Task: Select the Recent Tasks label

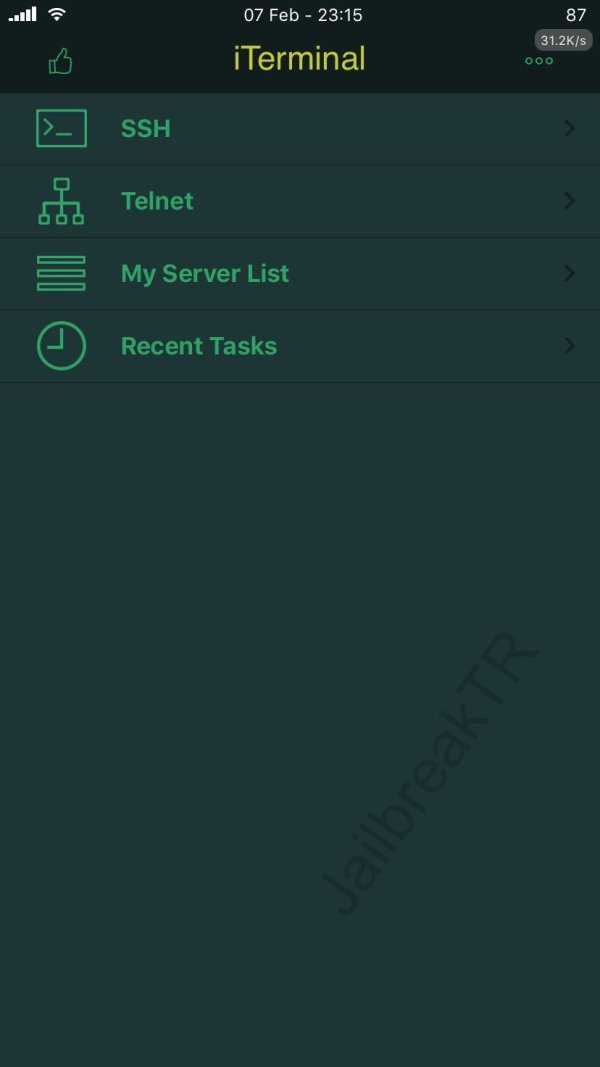Action: 199,346
